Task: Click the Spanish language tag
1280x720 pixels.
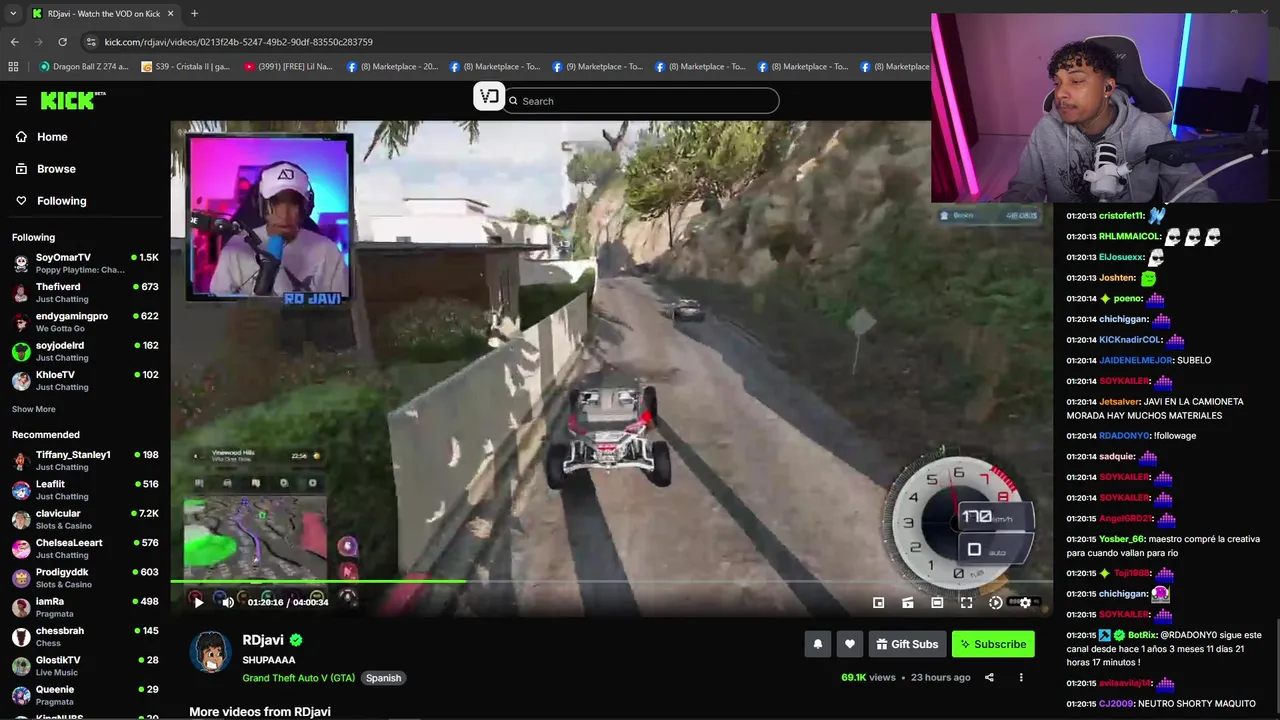Action: click(383, 678)
